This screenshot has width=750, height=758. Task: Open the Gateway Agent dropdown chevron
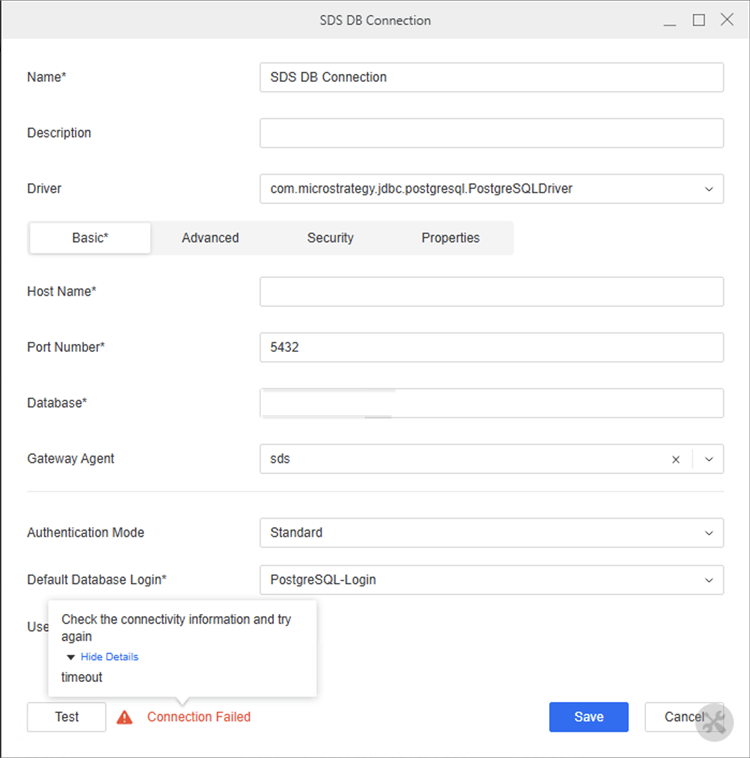coord(708,459)
